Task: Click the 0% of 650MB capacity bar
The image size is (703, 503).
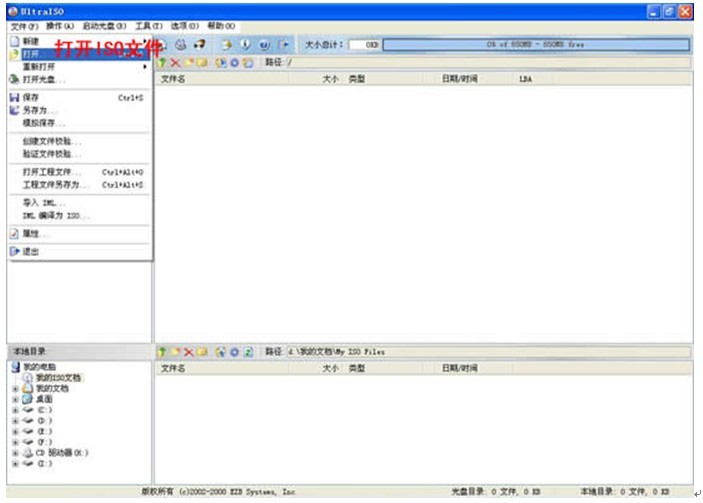Action: [536, 45]
